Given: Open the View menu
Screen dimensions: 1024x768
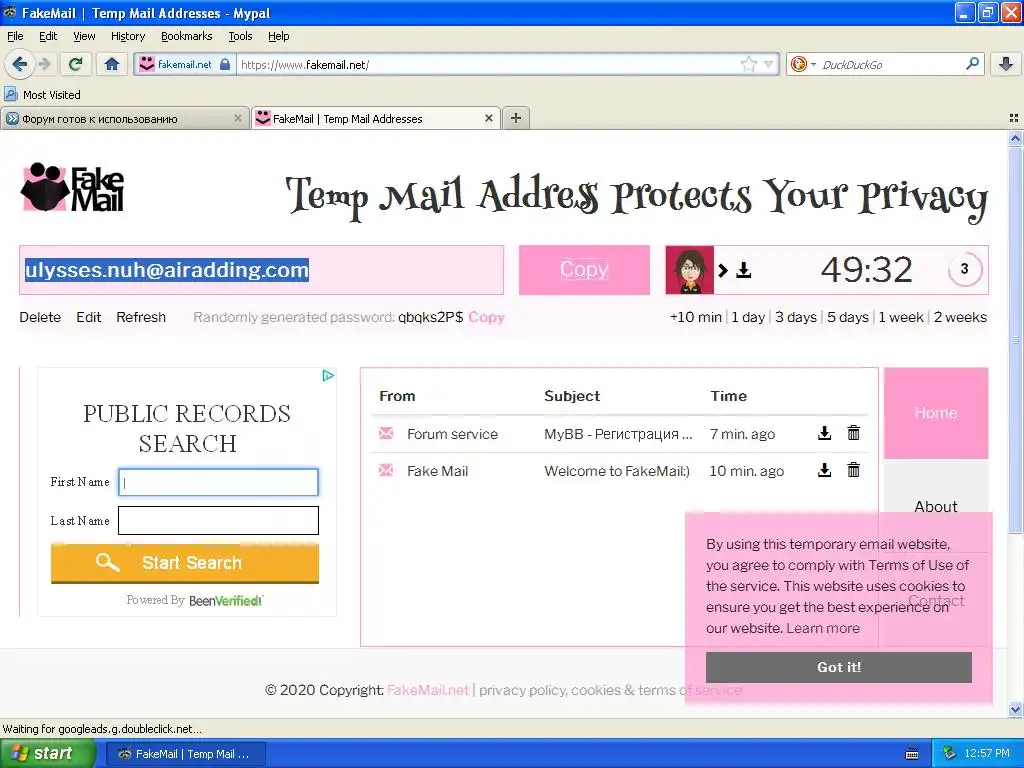Looking at the screenshot, I should click(x=84, y=36).
